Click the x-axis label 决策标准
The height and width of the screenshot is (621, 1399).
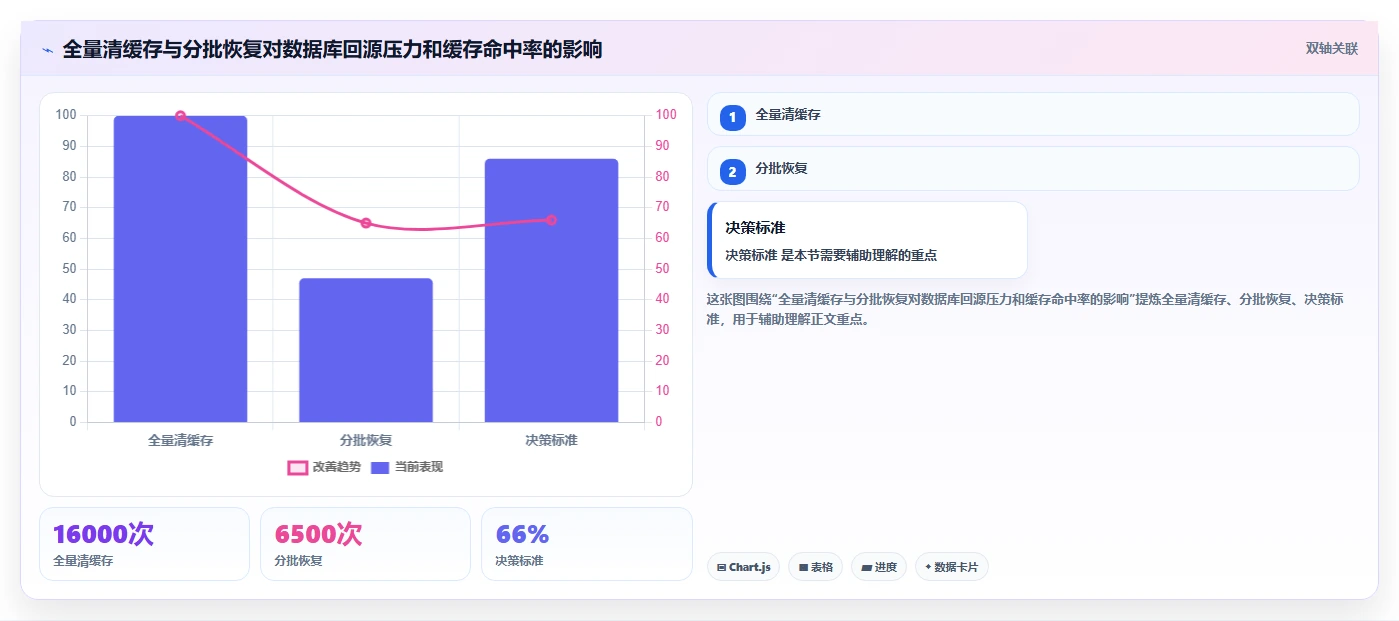[x=551, y=440]
